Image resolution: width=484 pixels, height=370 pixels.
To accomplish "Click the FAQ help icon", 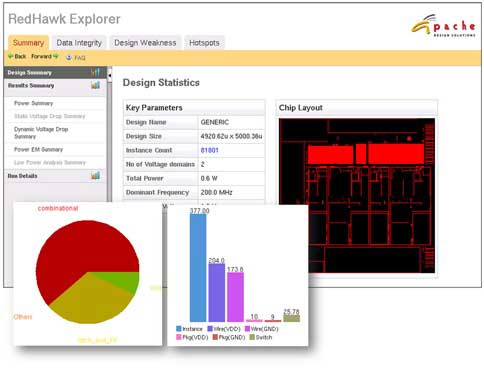I will (x=69, y=57).
